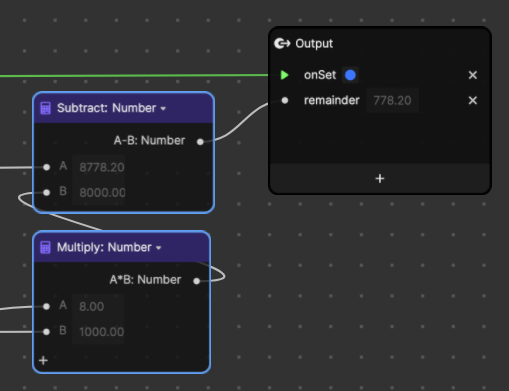Screen dimensions: 509x391
Task: Click the remainder label in Output
Action: [332, 100]
